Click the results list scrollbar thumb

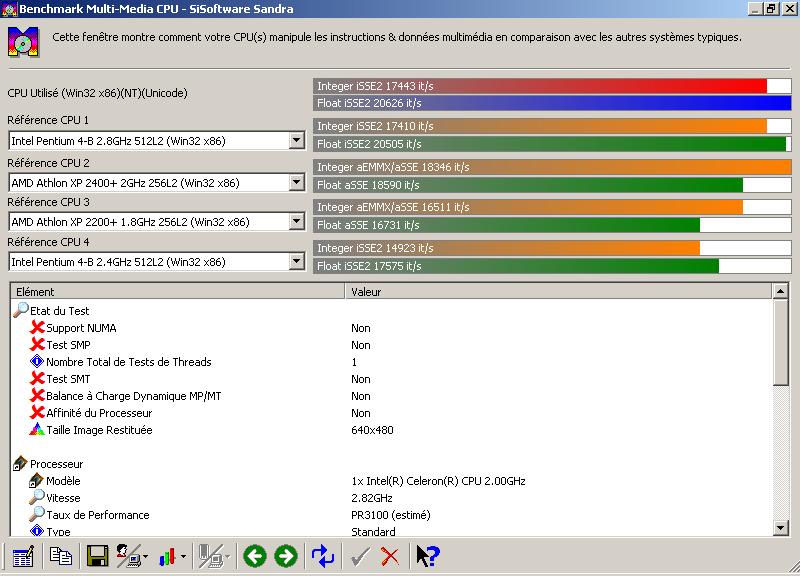(781, 342)
